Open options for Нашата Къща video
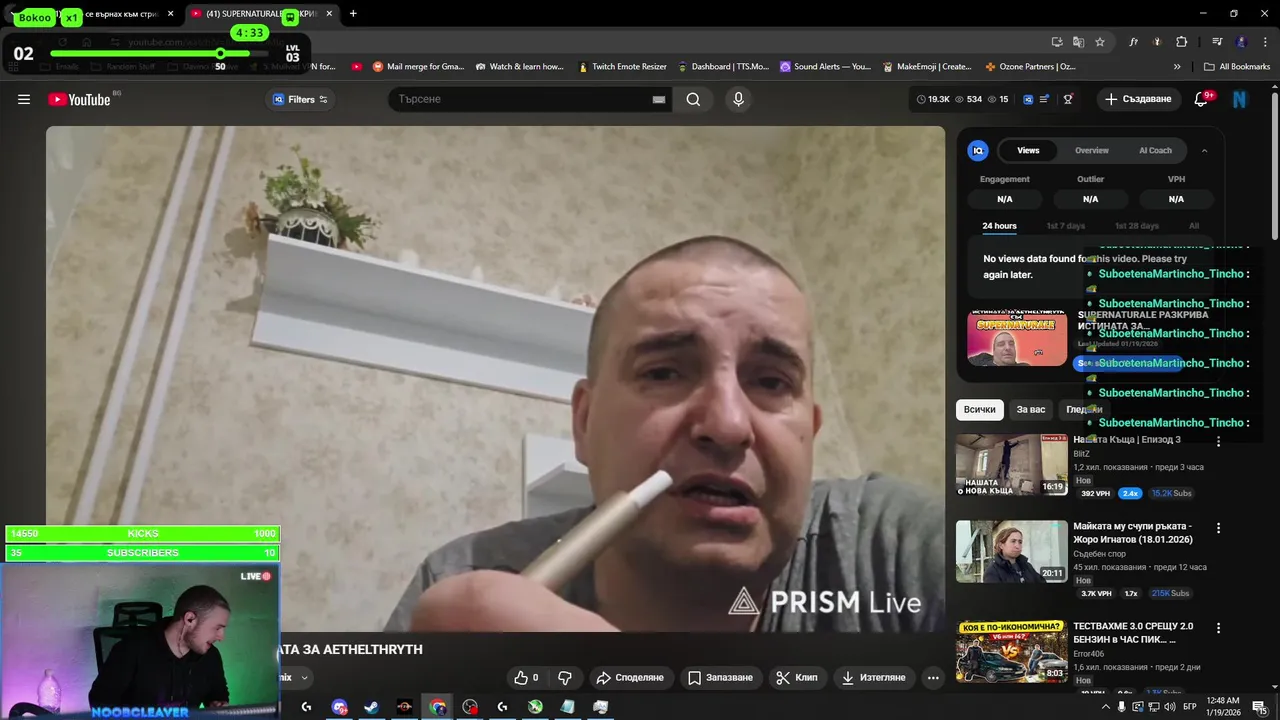Viewport: 1280px width, 720px height. pyautogui.click(x=1218, y=441)
